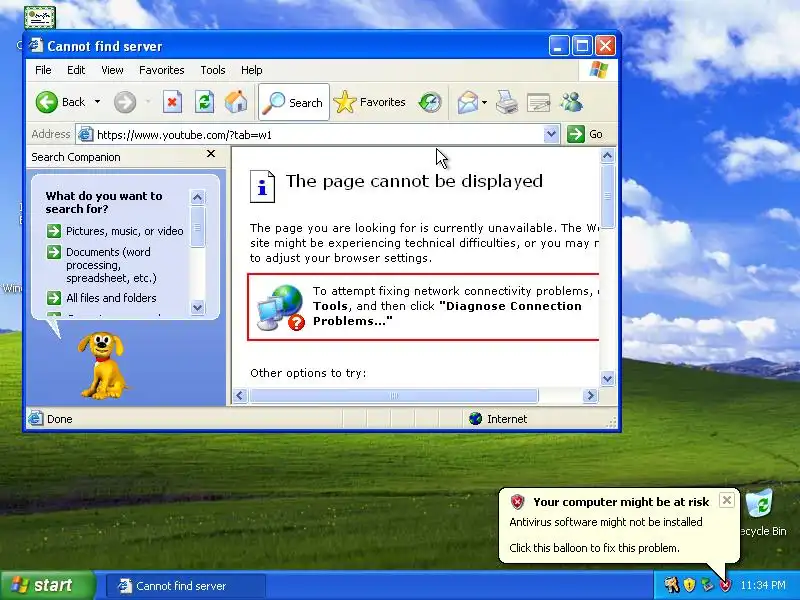Click the green Back arrow button
Screen dimensions: 800x600
click(46, 102)
